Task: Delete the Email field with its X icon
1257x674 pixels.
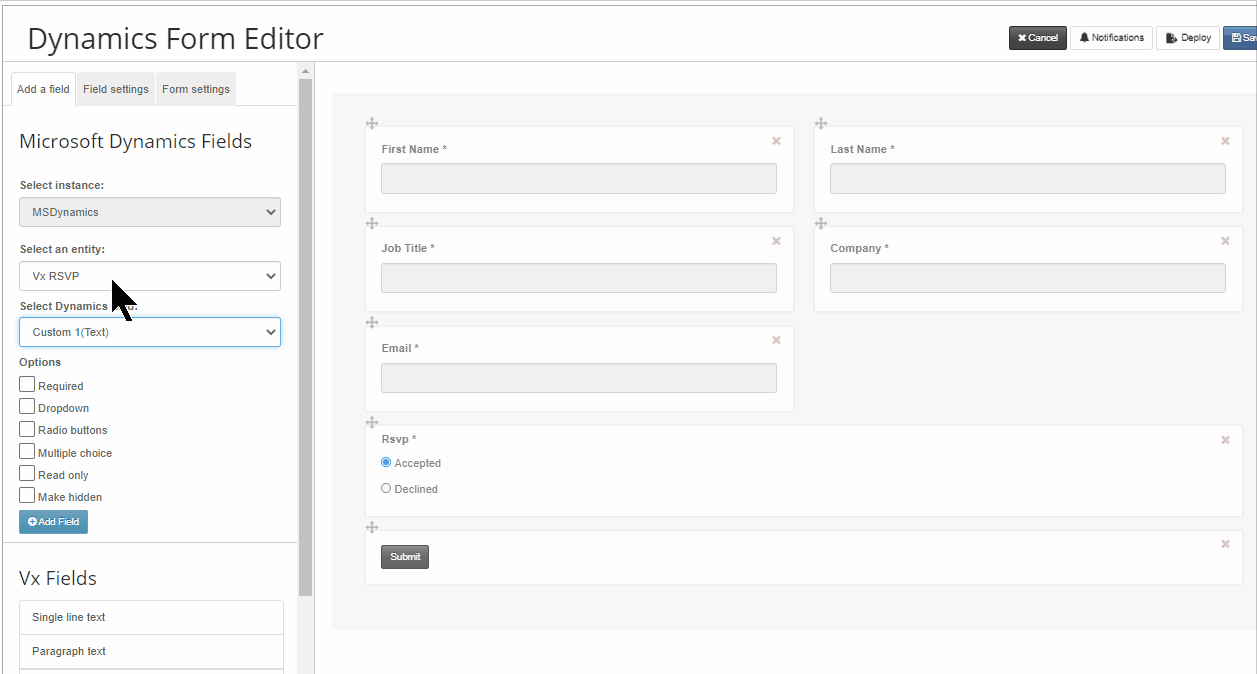Action: (776, 340)
